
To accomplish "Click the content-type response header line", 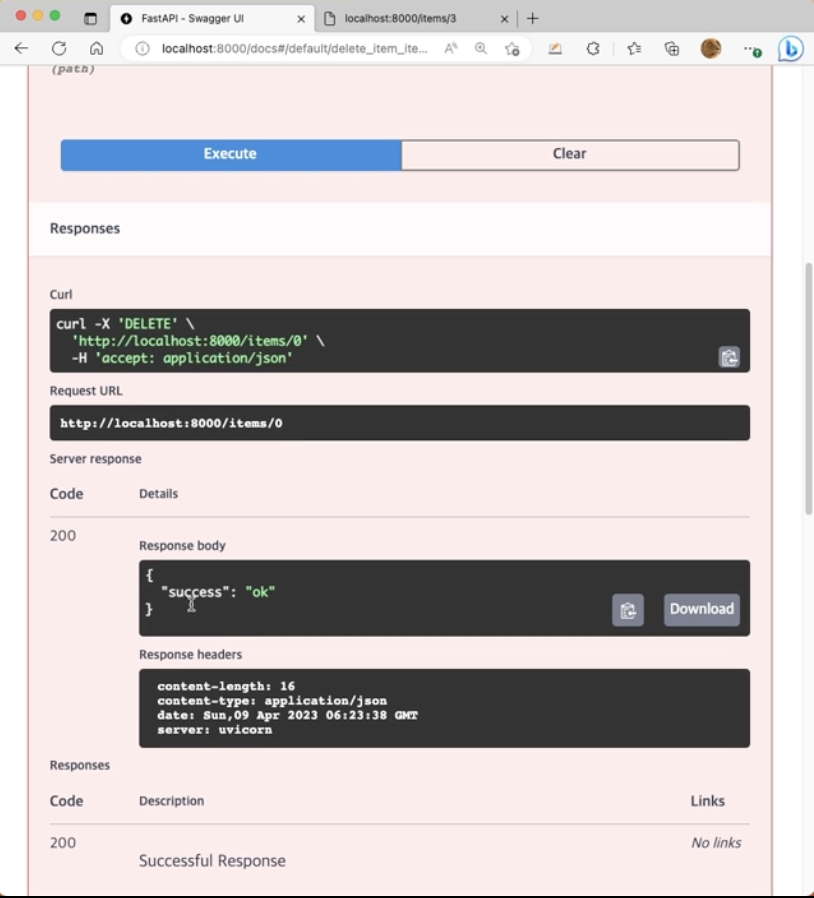I will click(272, 700).
